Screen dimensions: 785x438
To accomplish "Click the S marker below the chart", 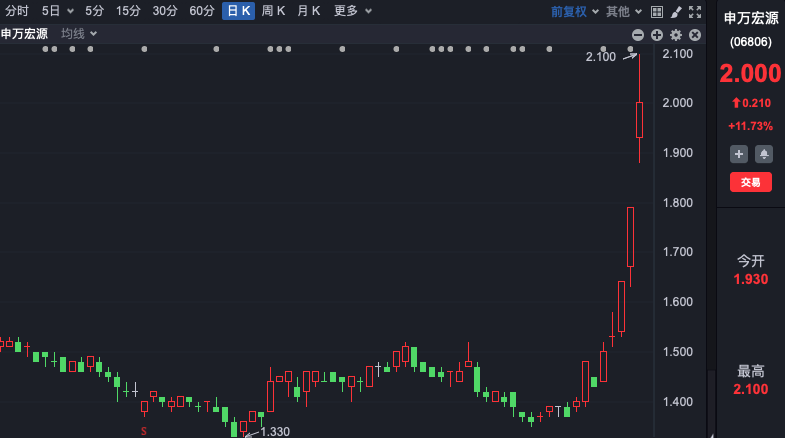I will (x=143, y=431).
